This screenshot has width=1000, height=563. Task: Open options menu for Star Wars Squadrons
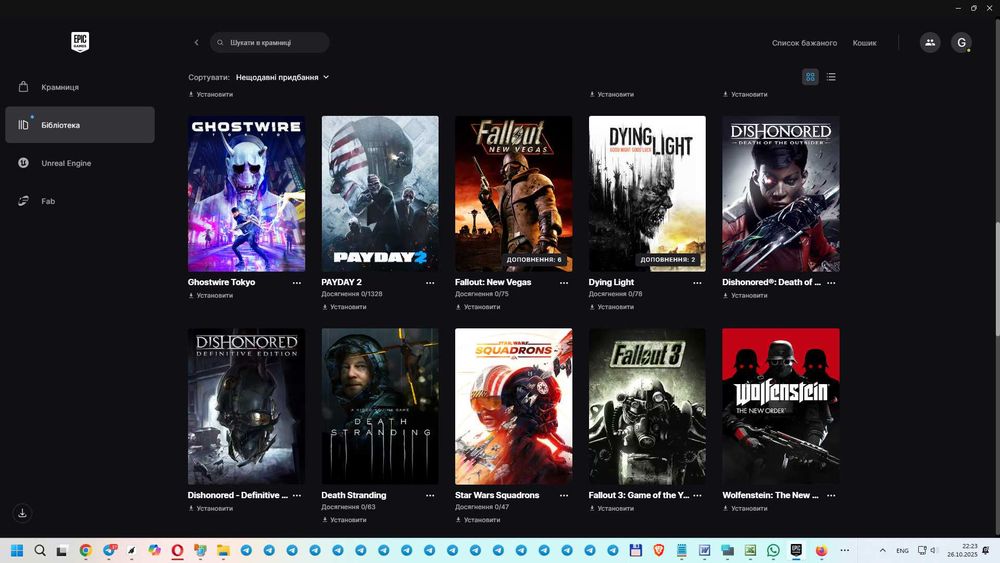pos(564,495)
